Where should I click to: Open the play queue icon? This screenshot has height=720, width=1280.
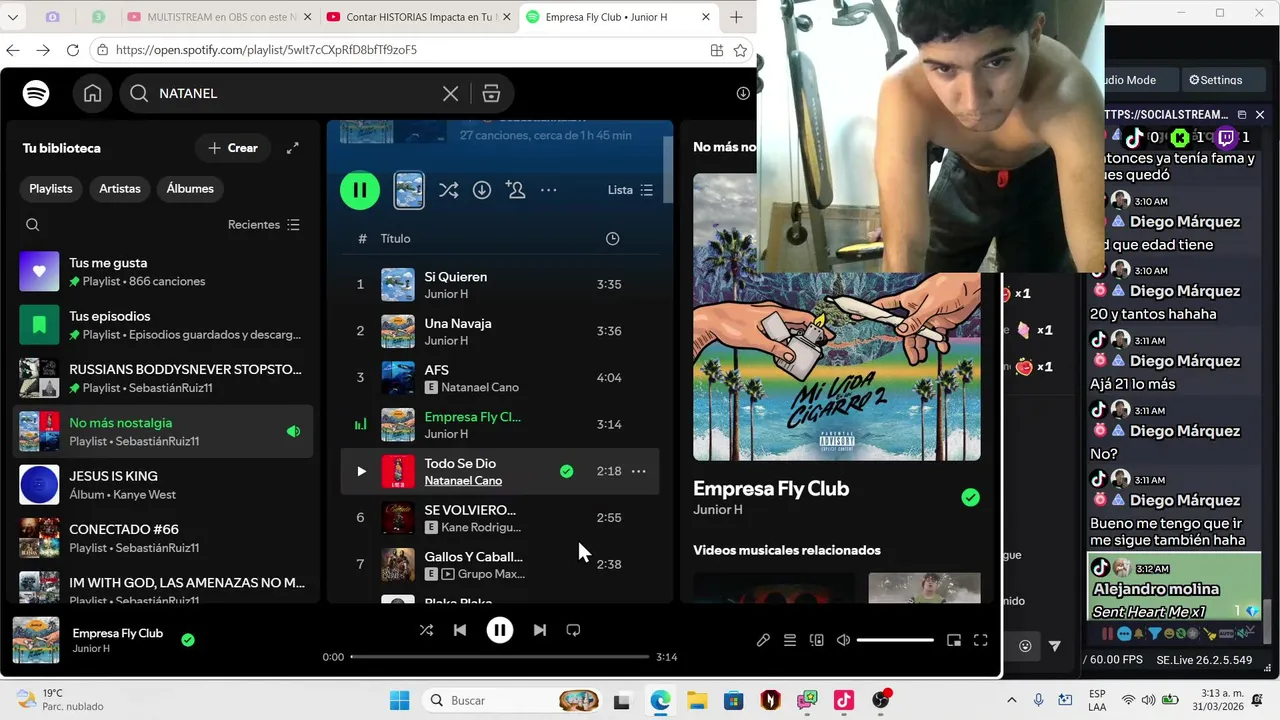pos(790,640)
